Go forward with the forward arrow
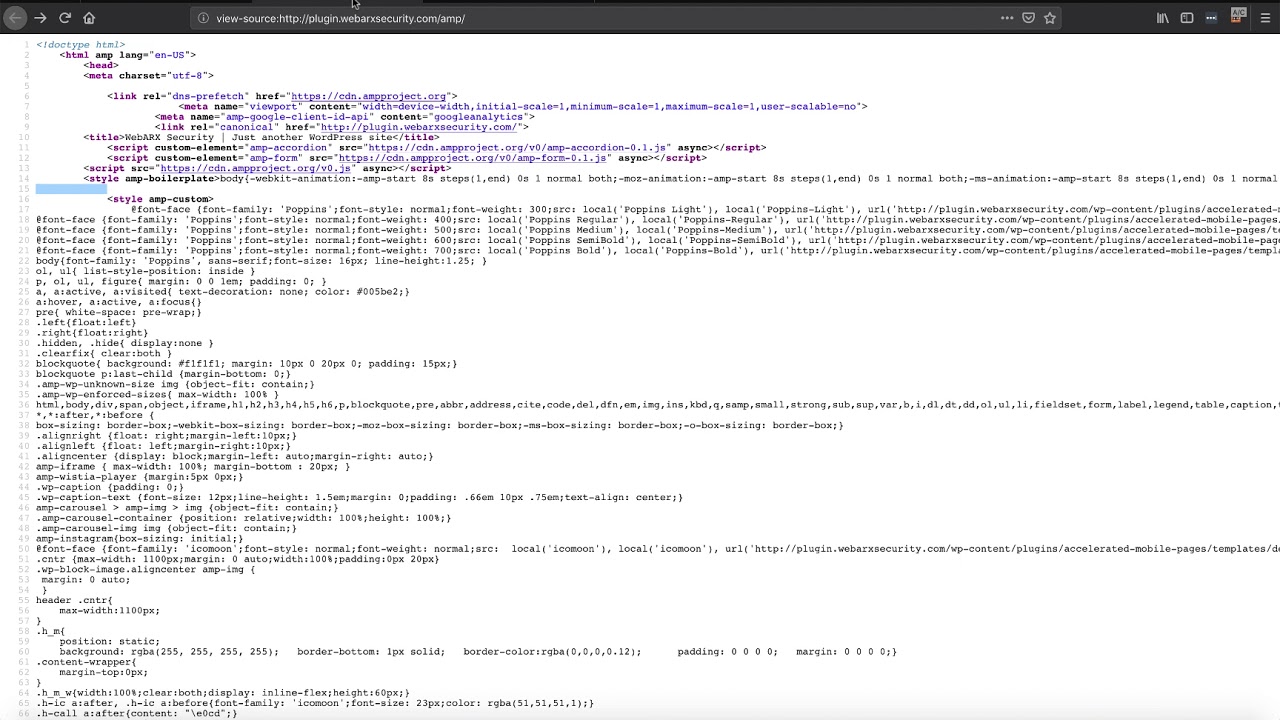This screenshot has height=720, width=1280. tap(40, 18)
